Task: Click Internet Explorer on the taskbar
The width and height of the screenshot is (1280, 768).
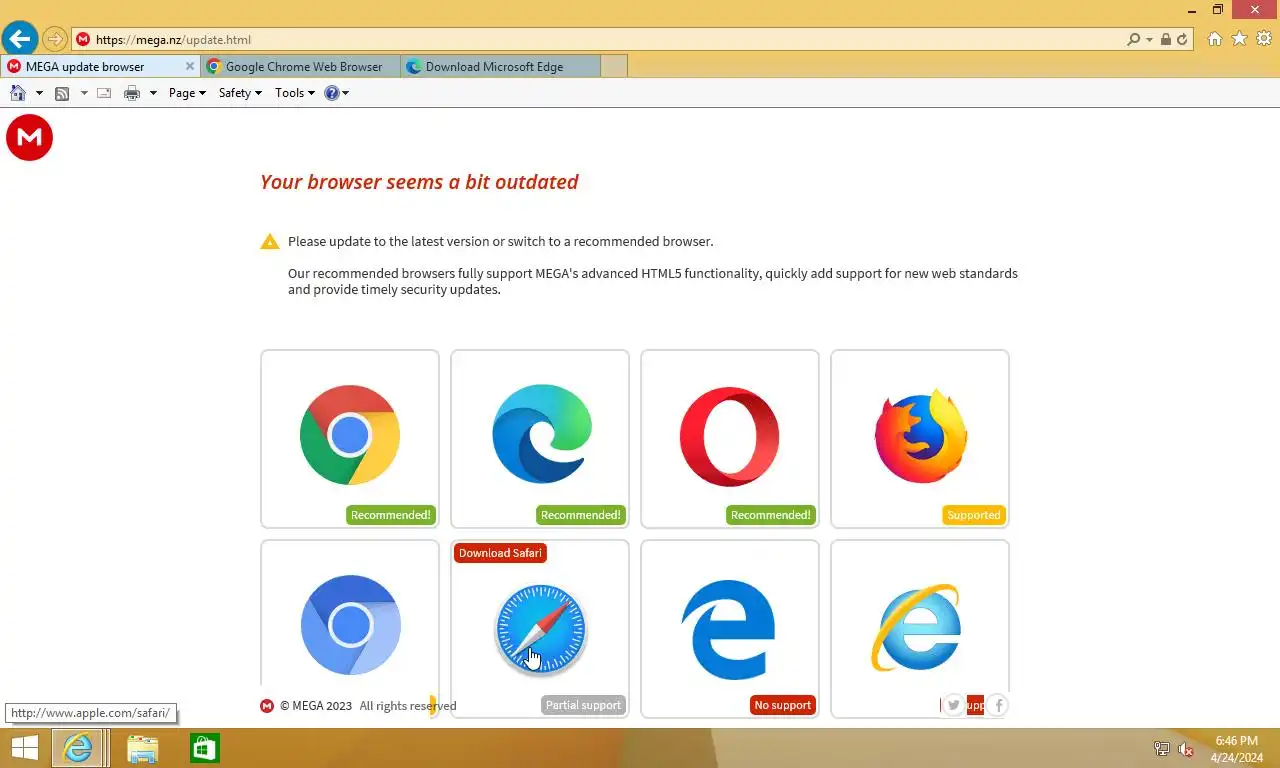Action: tap(78, 748)
